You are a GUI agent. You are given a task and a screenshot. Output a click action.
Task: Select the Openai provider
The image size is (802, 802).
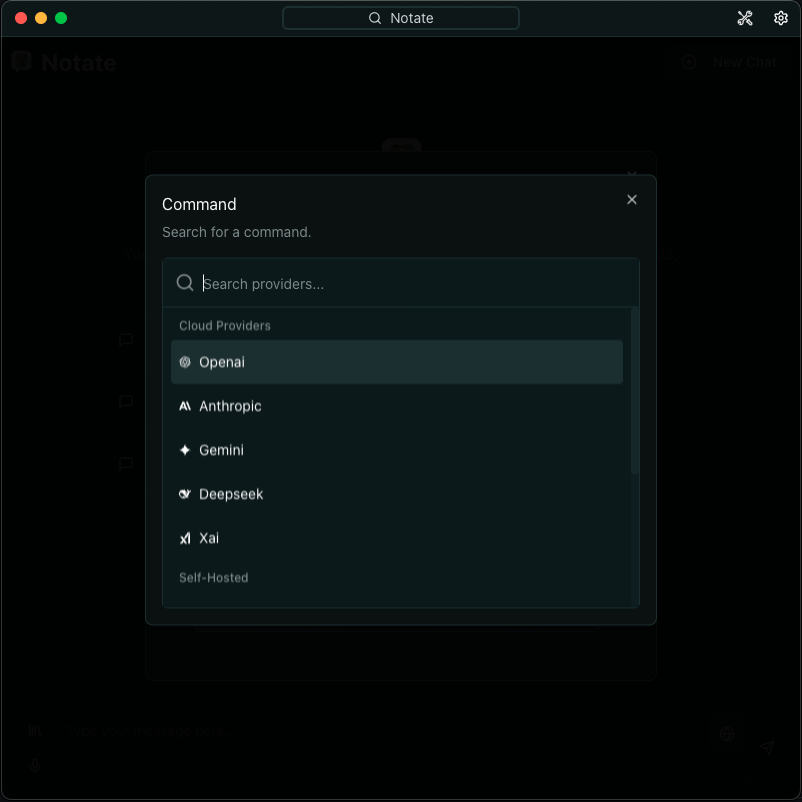(396, 362)
